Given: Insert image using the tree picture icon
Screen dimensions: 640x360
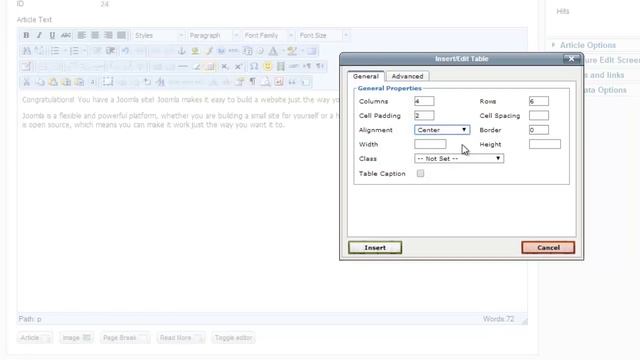Looking at the screenshot, I should 195,51.
